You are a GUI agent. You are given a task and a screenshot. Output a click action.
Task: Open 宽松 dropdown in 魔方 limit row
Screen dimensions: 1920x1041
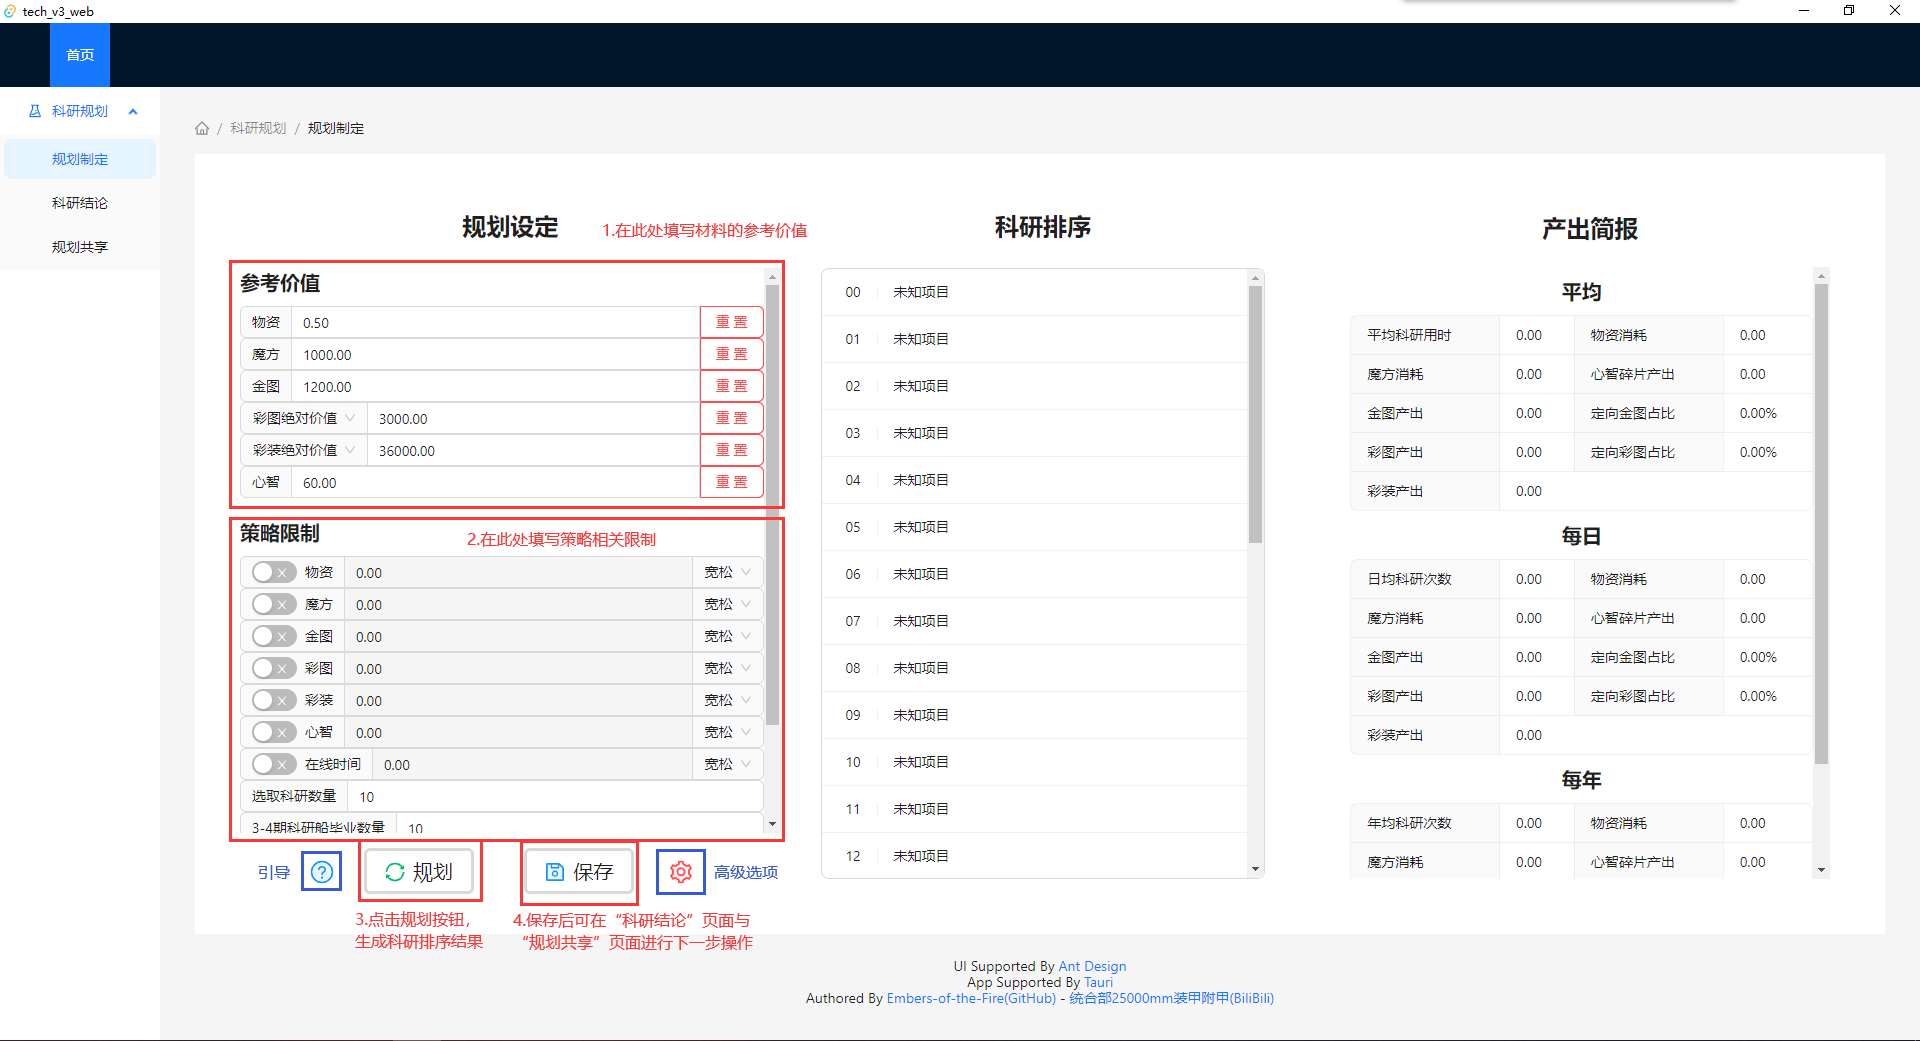(728, 604)
